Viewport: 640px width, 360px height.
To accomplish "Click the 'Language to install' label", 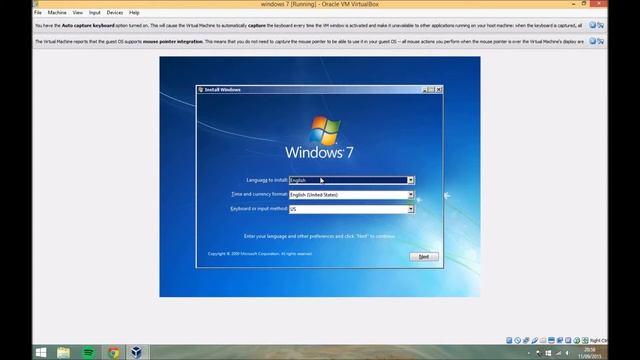I will click(x=267, y=180).
